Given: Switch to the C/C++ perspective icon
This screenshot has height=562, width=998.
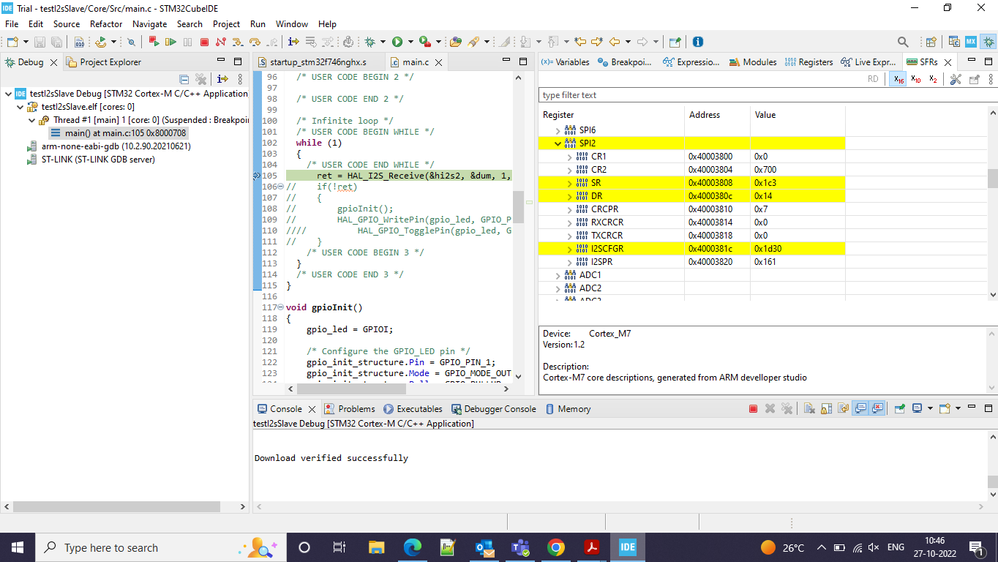Looking at the screenshot, I should (953, 42).
